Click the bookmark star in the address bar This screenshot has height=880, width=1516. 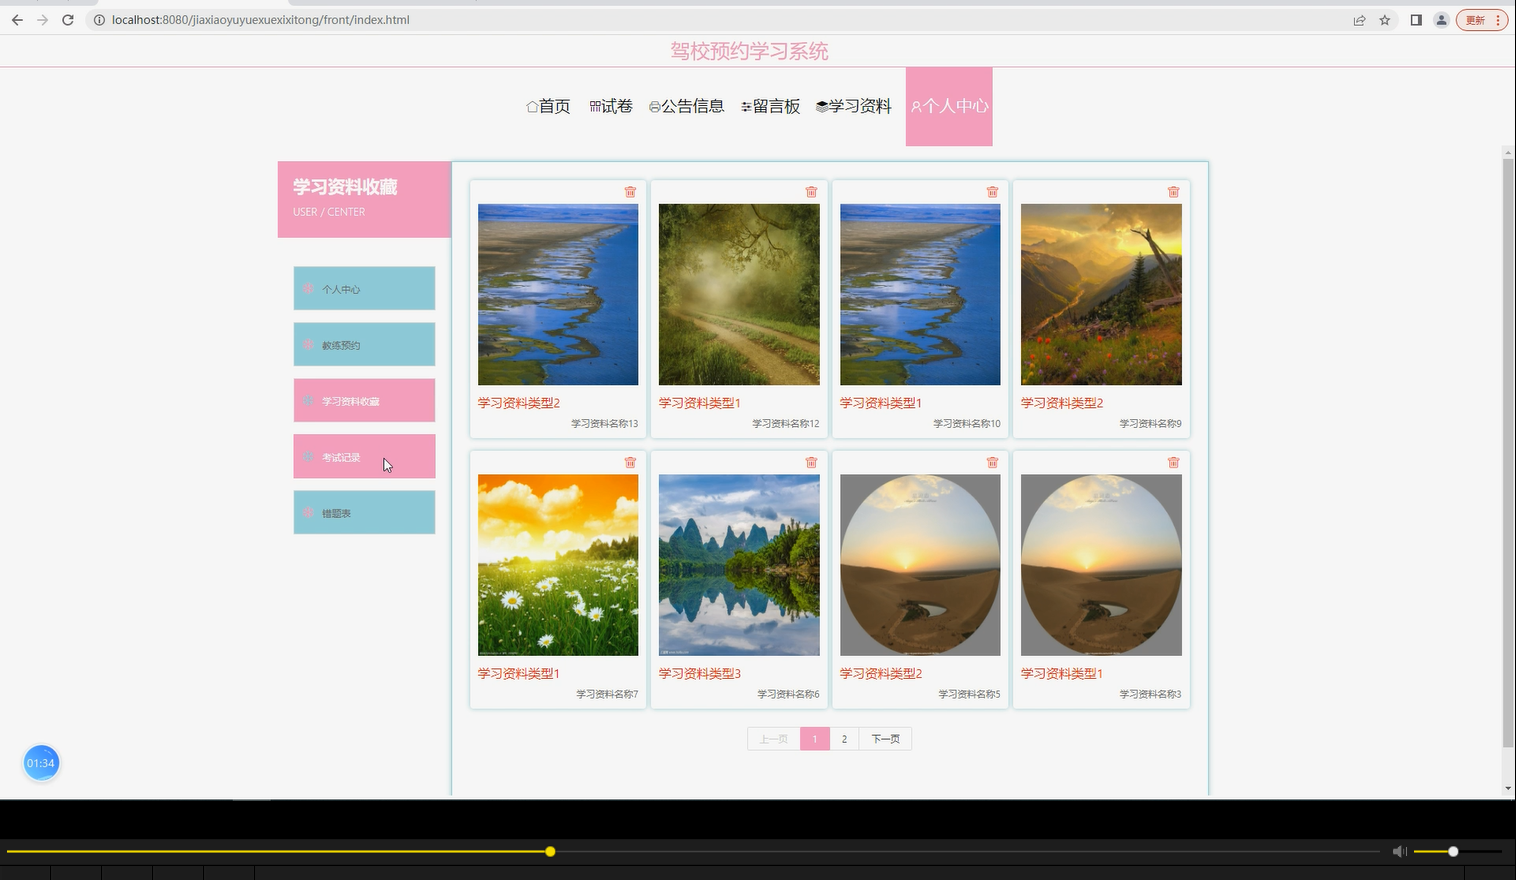tap(1386, 19)
